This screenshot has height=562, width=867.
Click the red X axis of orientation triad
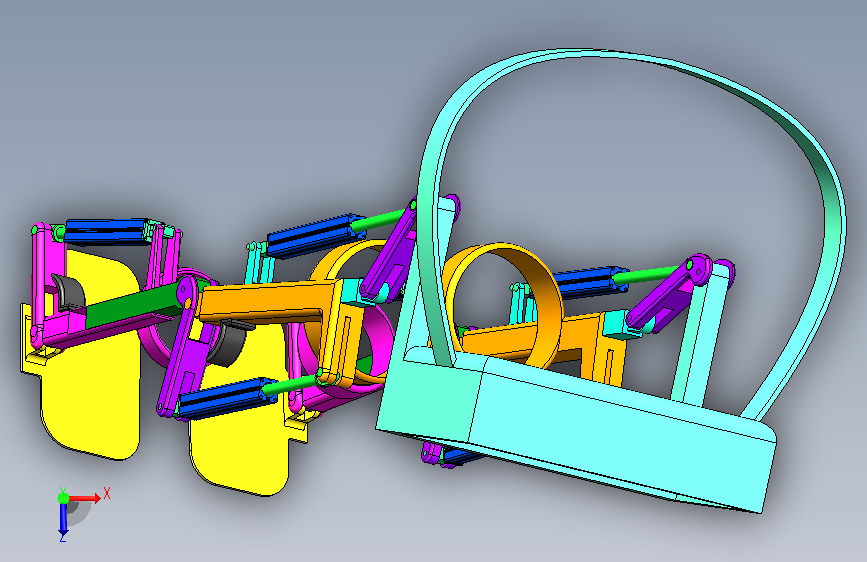tap(86, 498)
